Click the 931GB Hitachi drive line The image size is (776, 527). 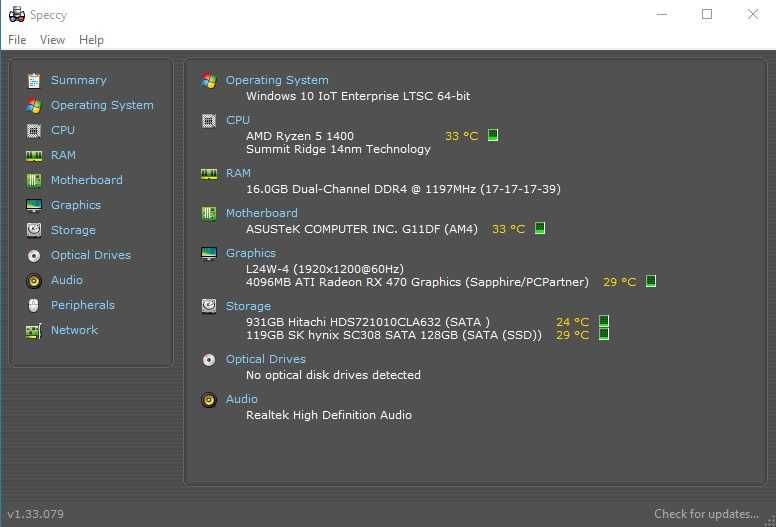tap(368, 322)
